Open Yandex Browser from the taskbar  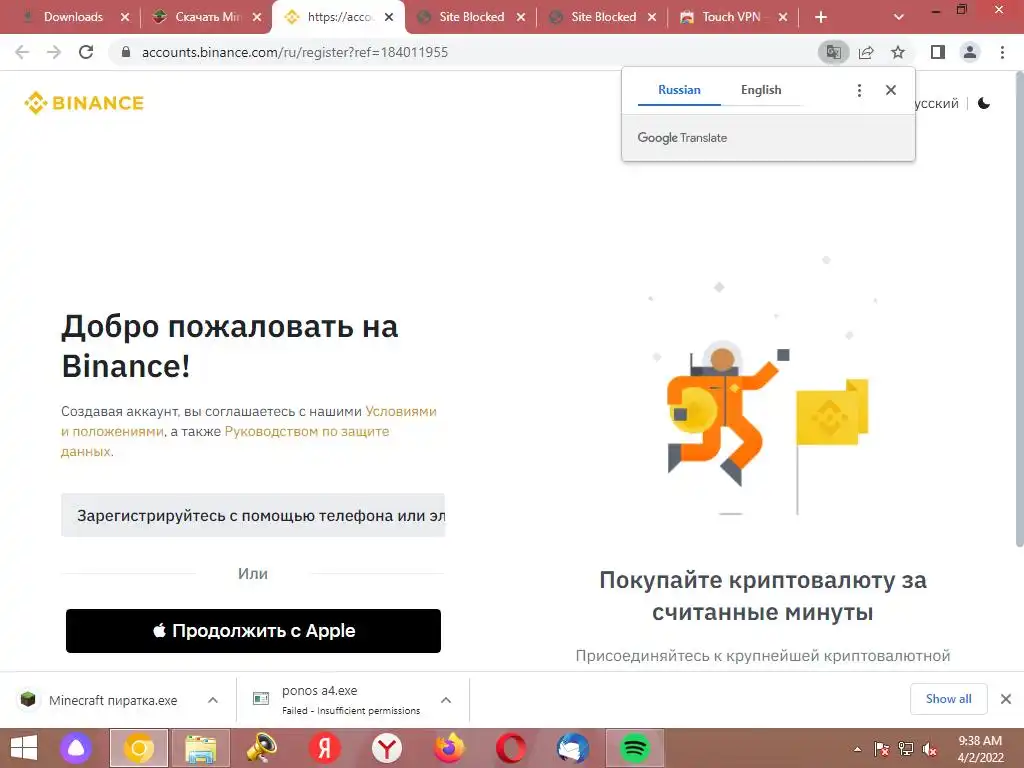(x=387, y=748)
